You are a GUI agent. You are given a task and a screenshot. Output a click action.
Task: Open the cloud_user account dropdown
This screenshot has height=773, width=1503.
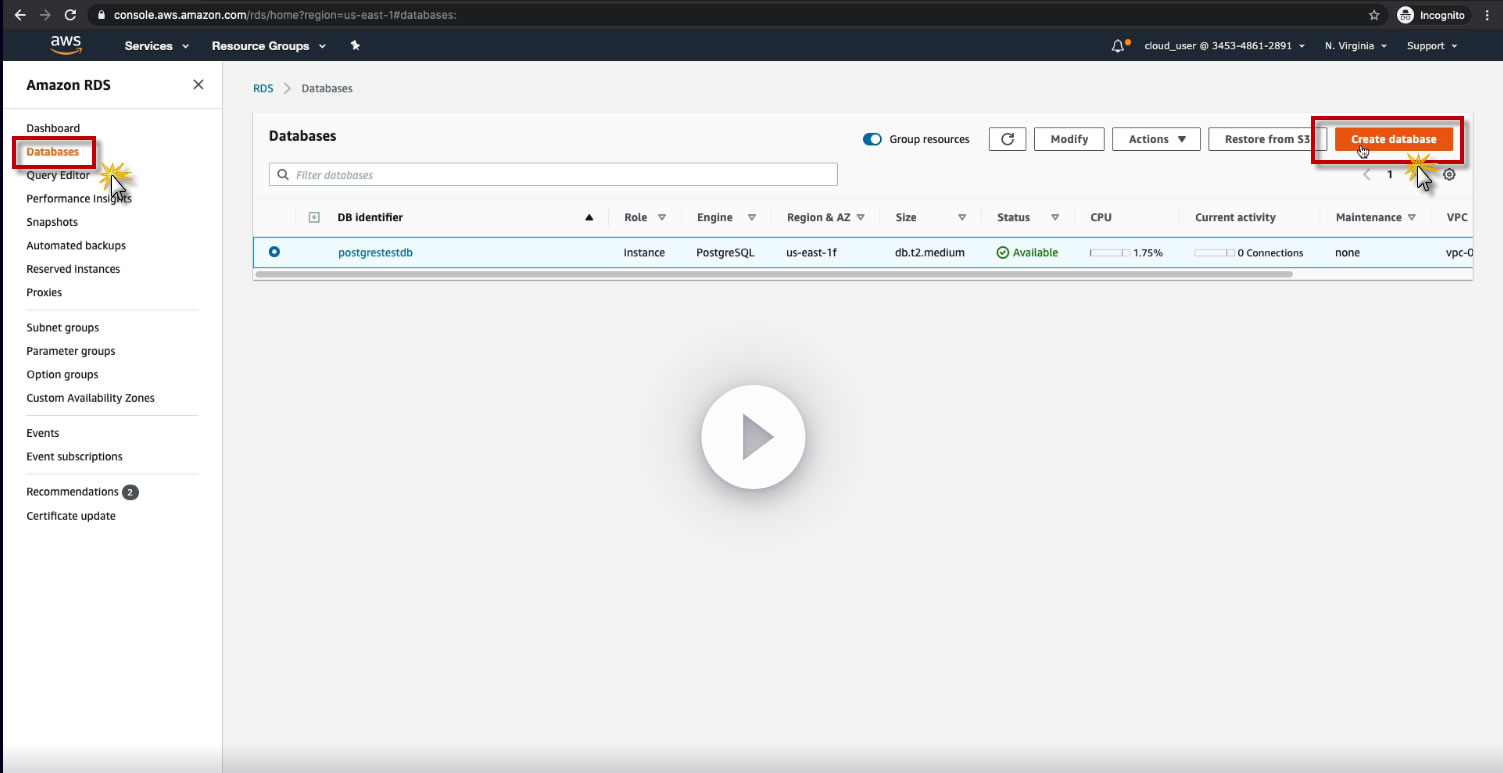tap(1224, 46)
